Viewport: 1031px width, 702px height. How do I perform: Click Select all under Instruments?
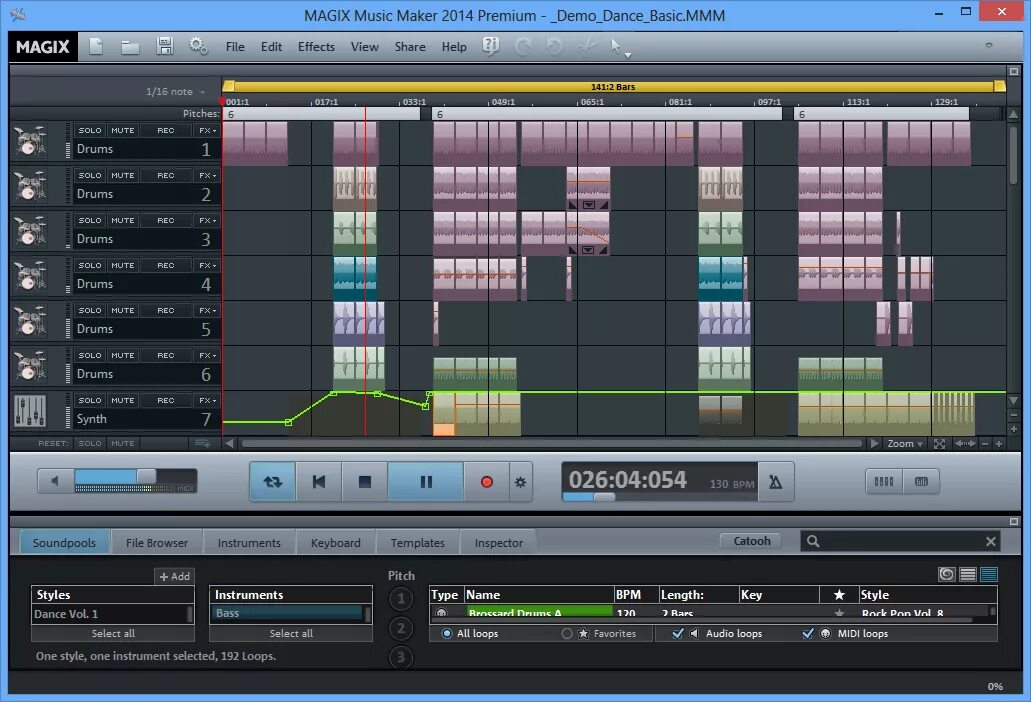click(291, 634)
